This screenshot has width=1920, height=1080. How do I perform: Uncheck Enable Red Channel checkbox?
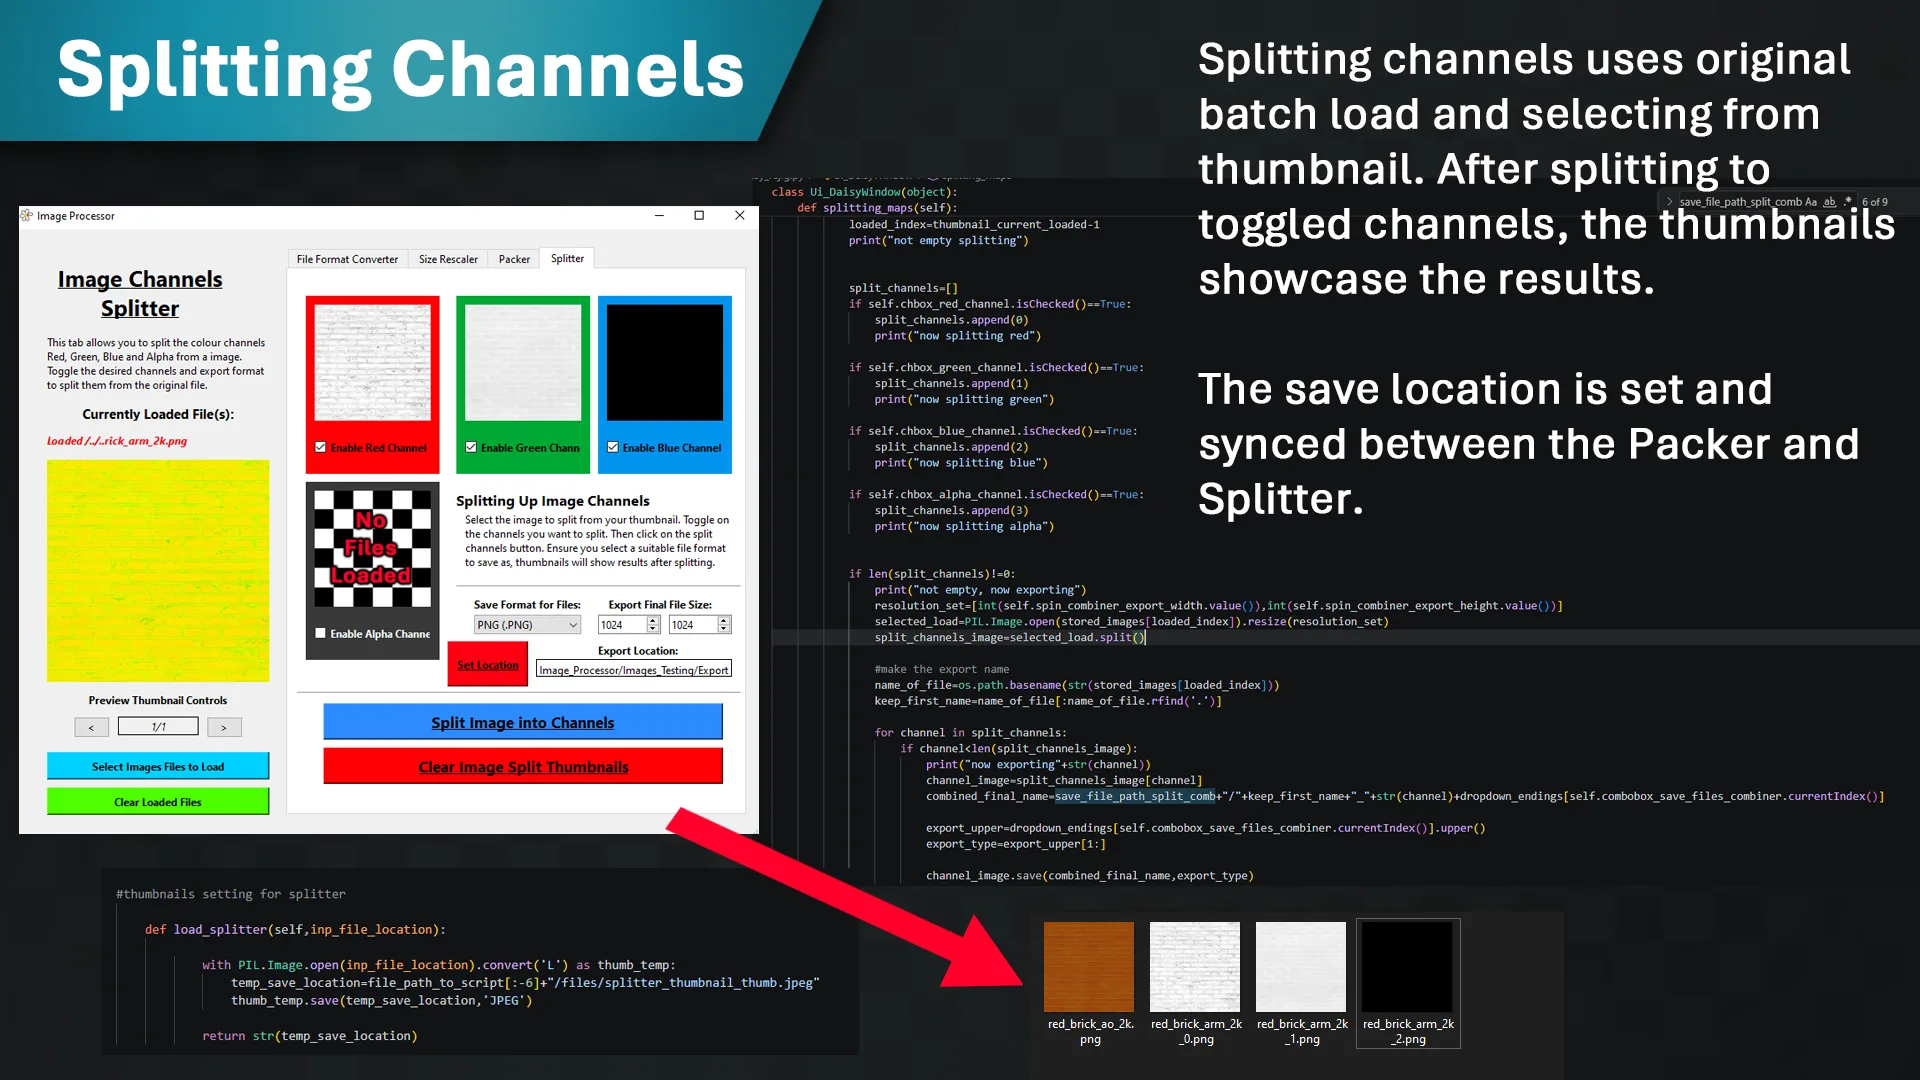[320, 447]
